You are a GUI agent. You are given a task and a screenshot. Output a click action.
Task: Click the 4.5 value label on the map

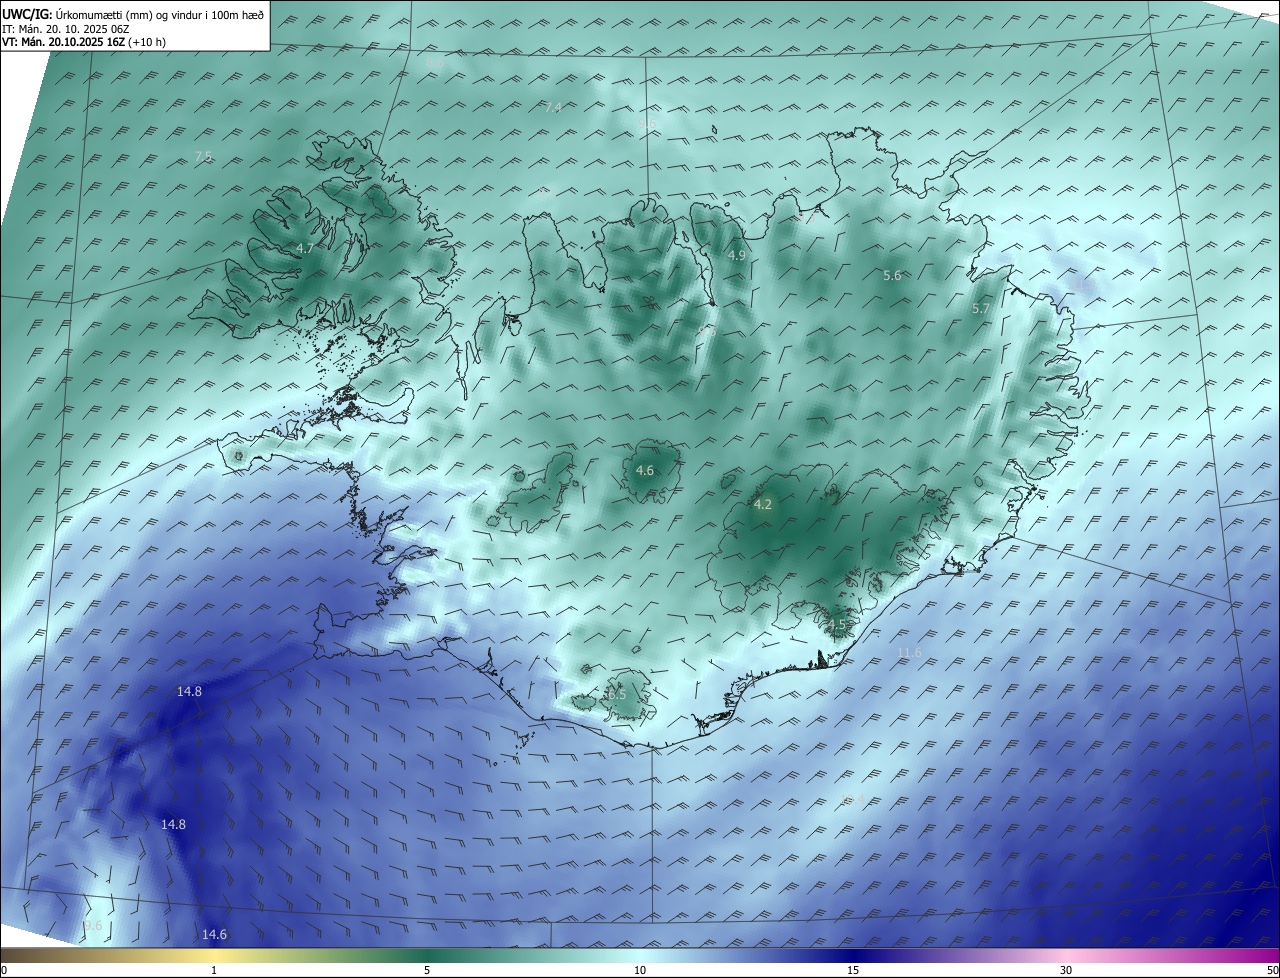[x=836, y=625]
